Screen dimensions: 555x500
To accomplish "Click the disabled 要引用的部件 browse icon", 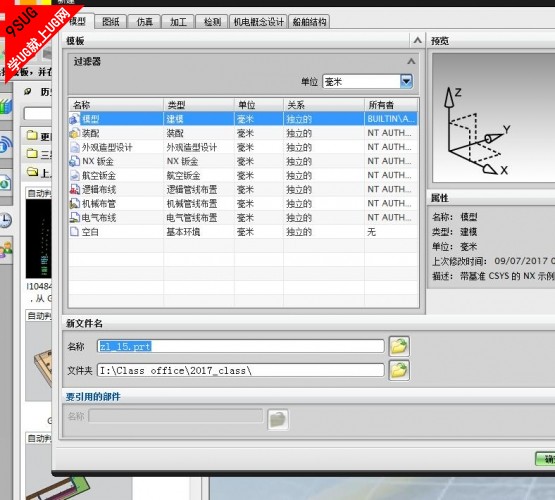I will pyautogui.click(x=278, y=419).
